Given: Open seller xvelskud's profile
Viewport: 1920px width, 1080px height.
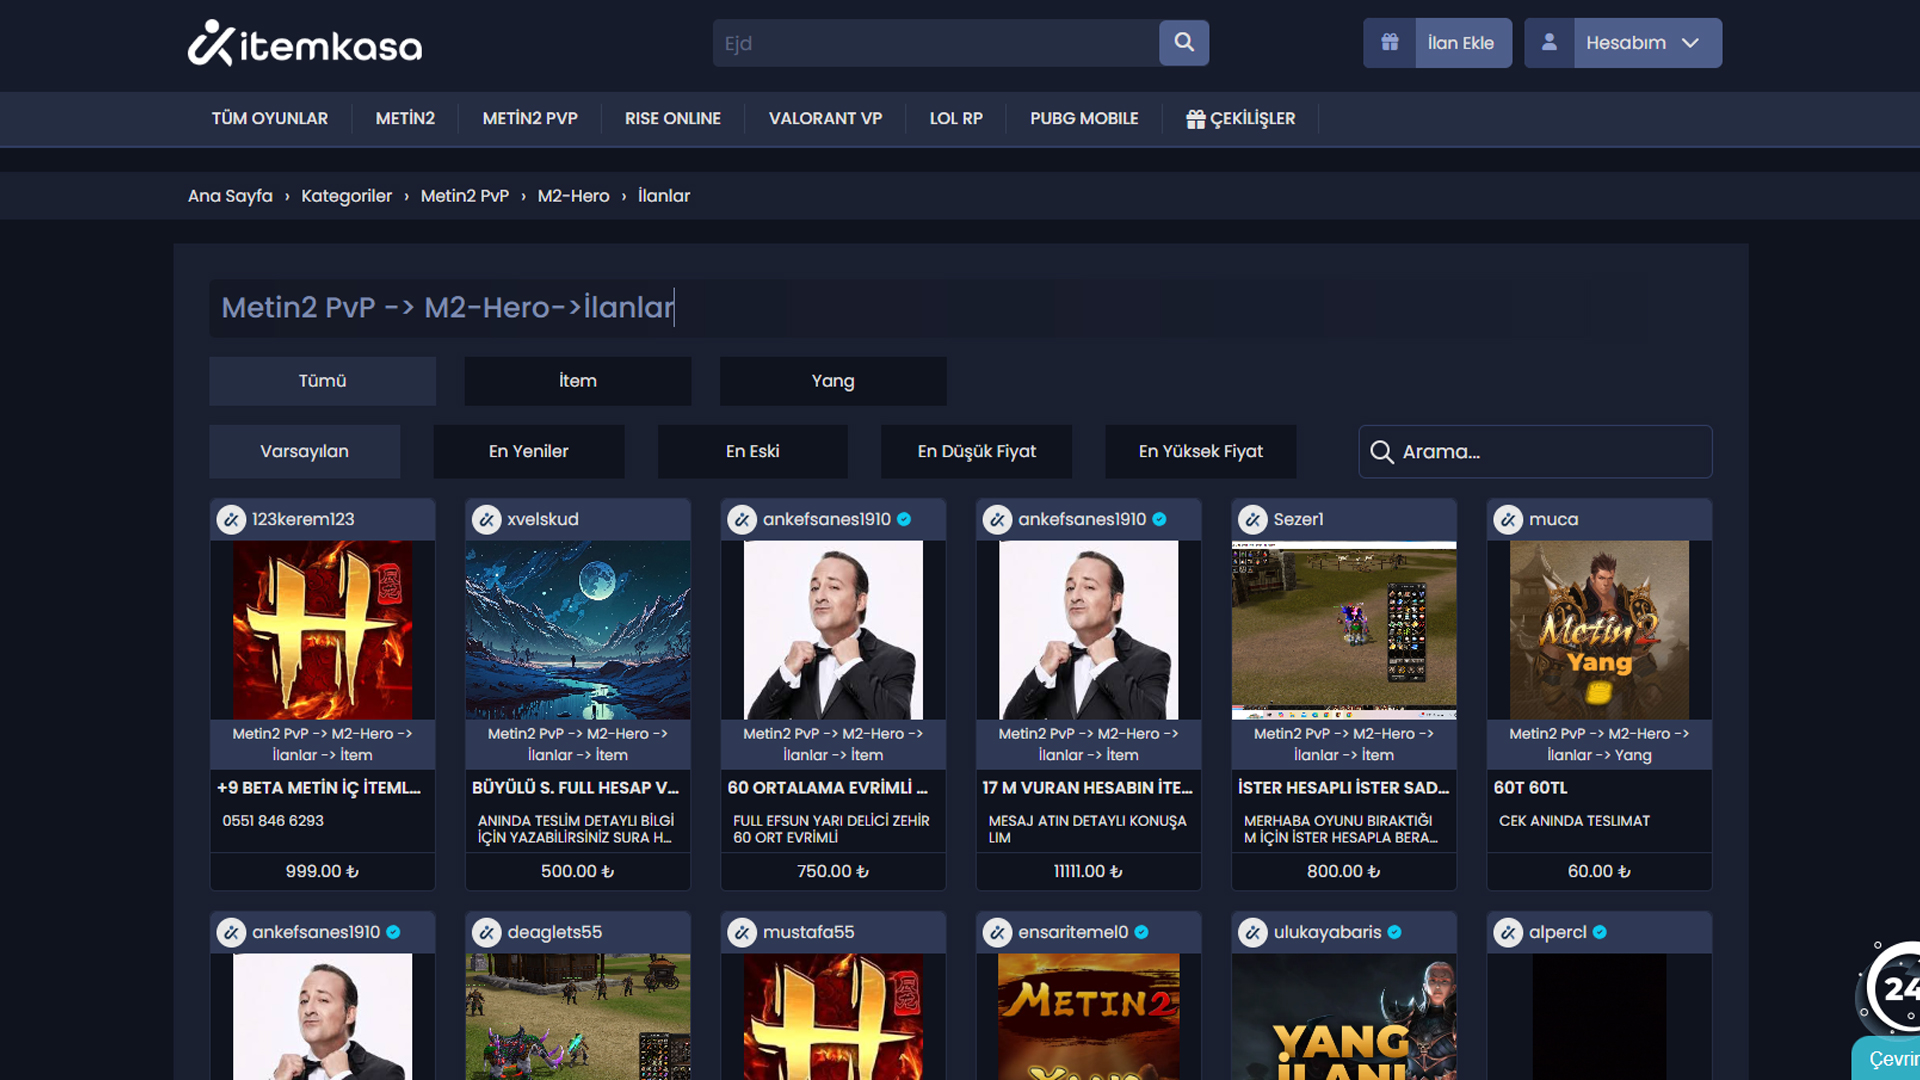Looking at the screenshot, I should point(540,519).
